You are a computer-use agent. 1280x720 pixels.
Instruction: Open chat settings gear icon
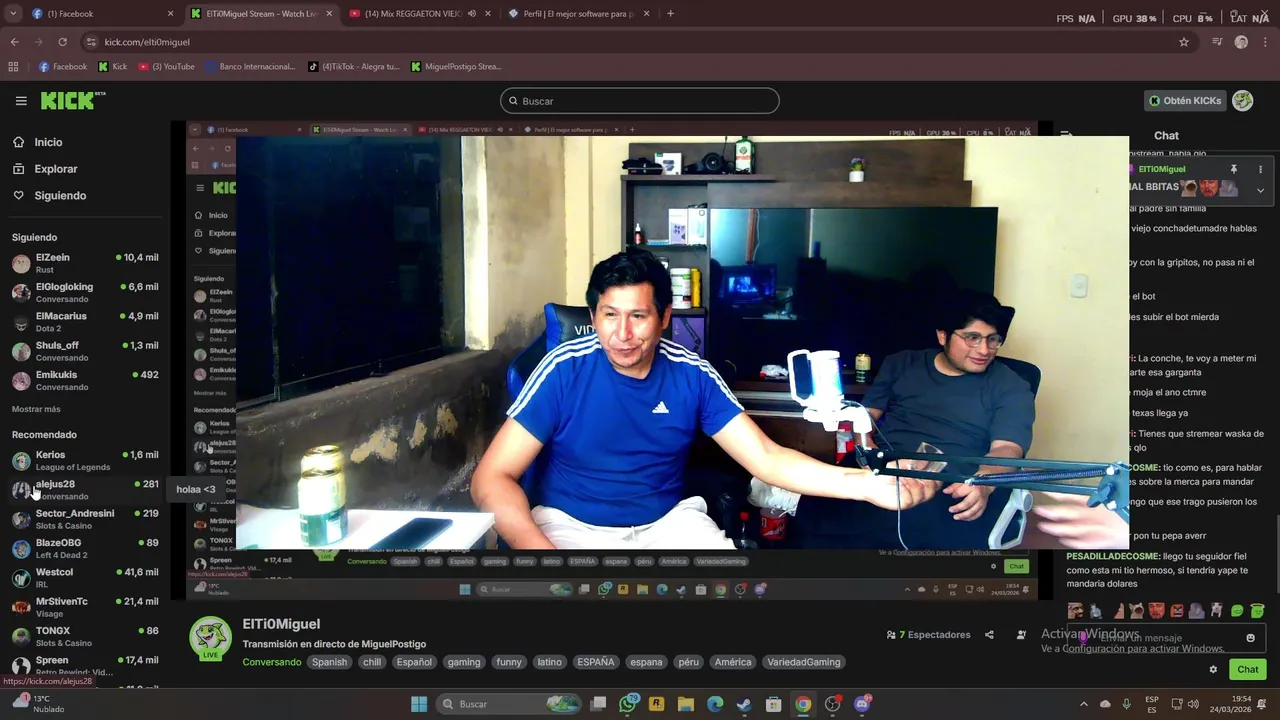1213,670
